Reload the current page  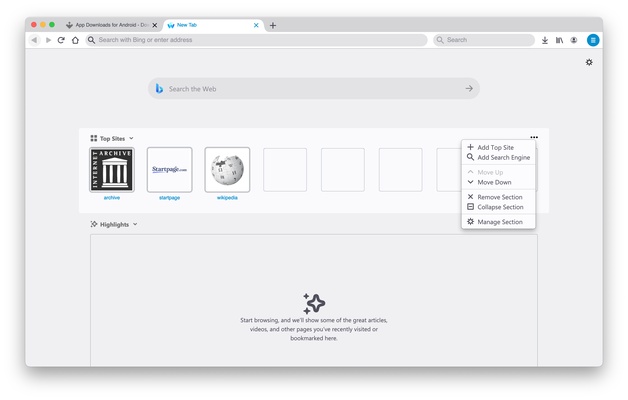pos(61,40)
